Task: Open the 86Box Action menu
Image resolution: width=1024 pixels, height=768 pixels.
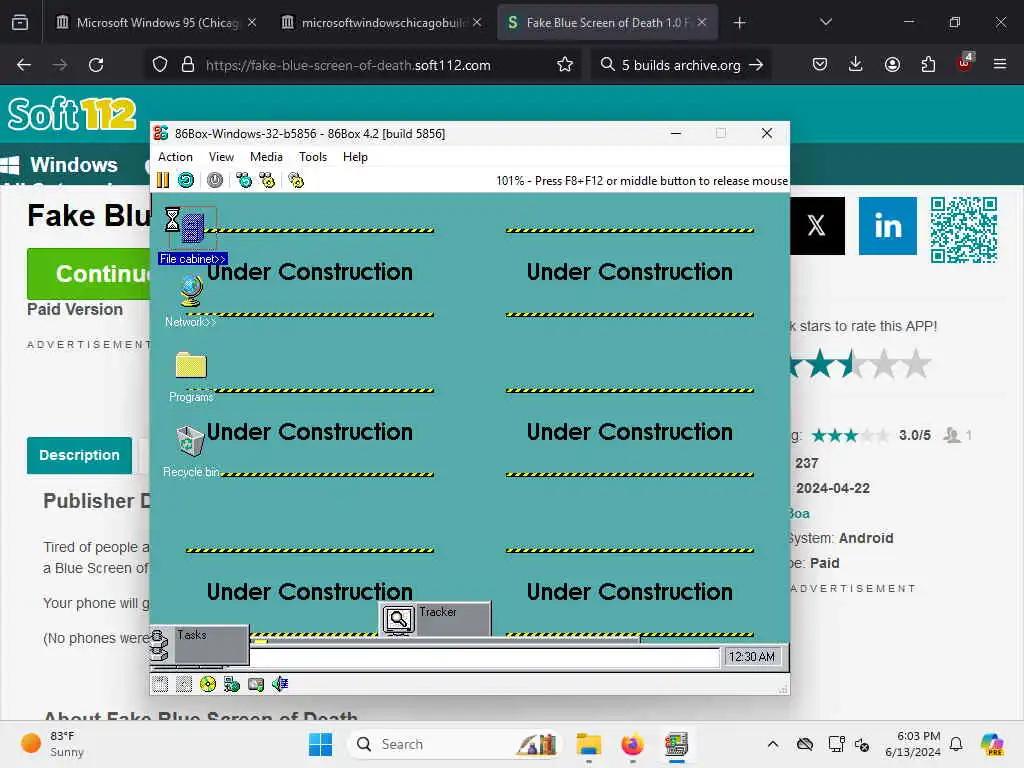Action: coord(175,157)
